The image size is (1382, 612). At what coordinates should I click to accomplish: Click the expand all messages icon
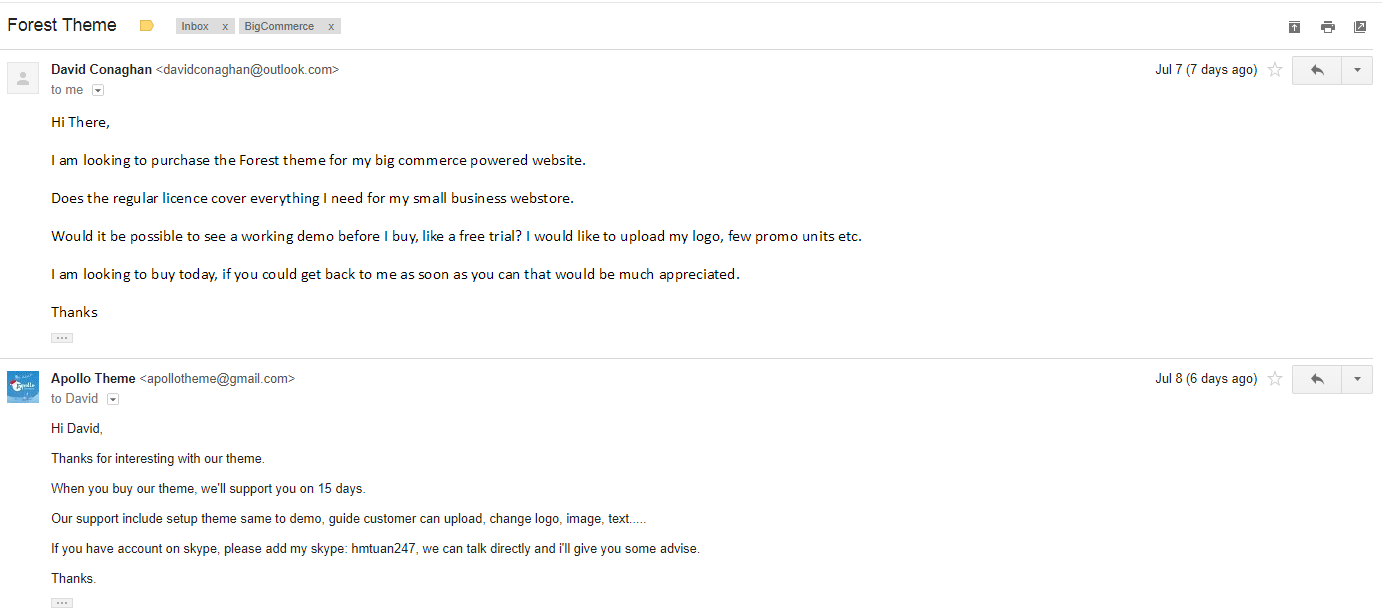pos(1294,27)
